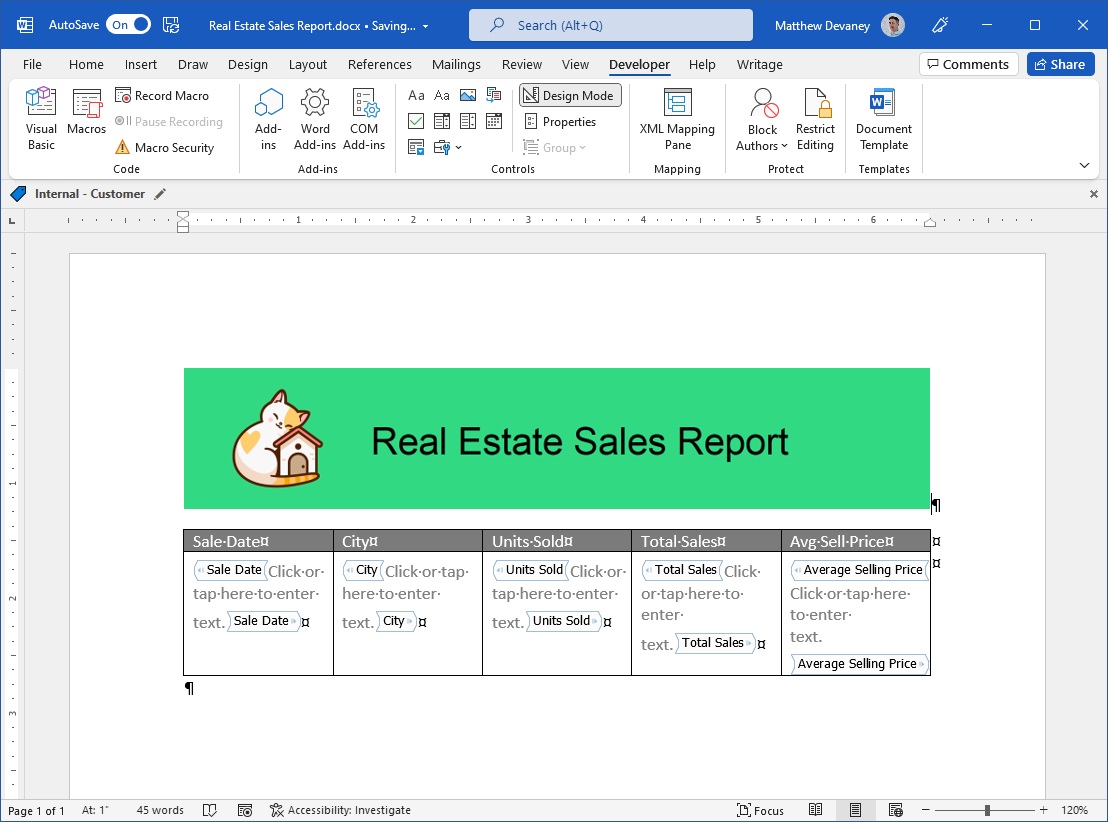Insert a Rich Text content control
Screen dimensions: 1108x822
pos(416,95)
